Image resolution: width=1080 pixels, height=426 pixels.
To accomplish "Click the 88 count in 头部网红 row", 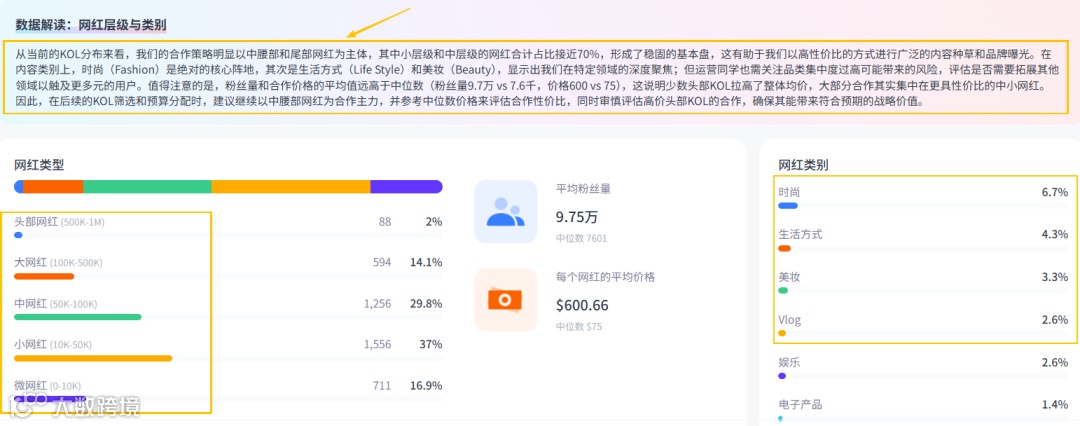I will [385, 222].
